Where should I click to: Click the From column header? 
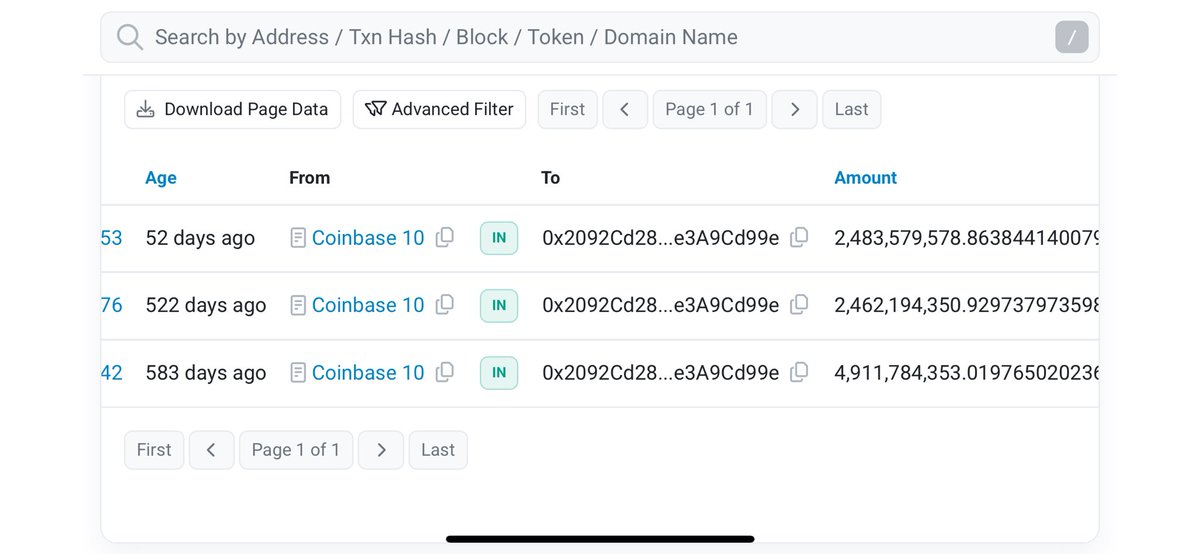309,178
